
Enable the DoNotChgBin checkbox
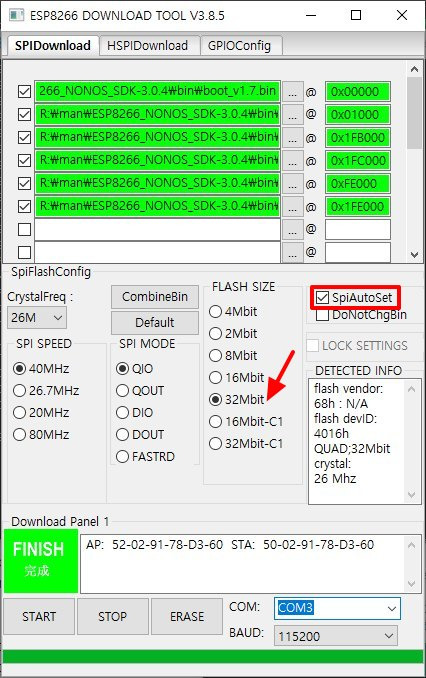point(322,314)
